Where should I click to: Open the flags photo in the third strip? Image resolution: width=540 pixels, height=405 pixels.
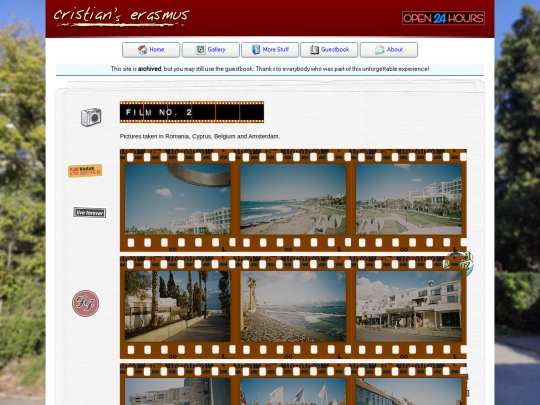293,392
